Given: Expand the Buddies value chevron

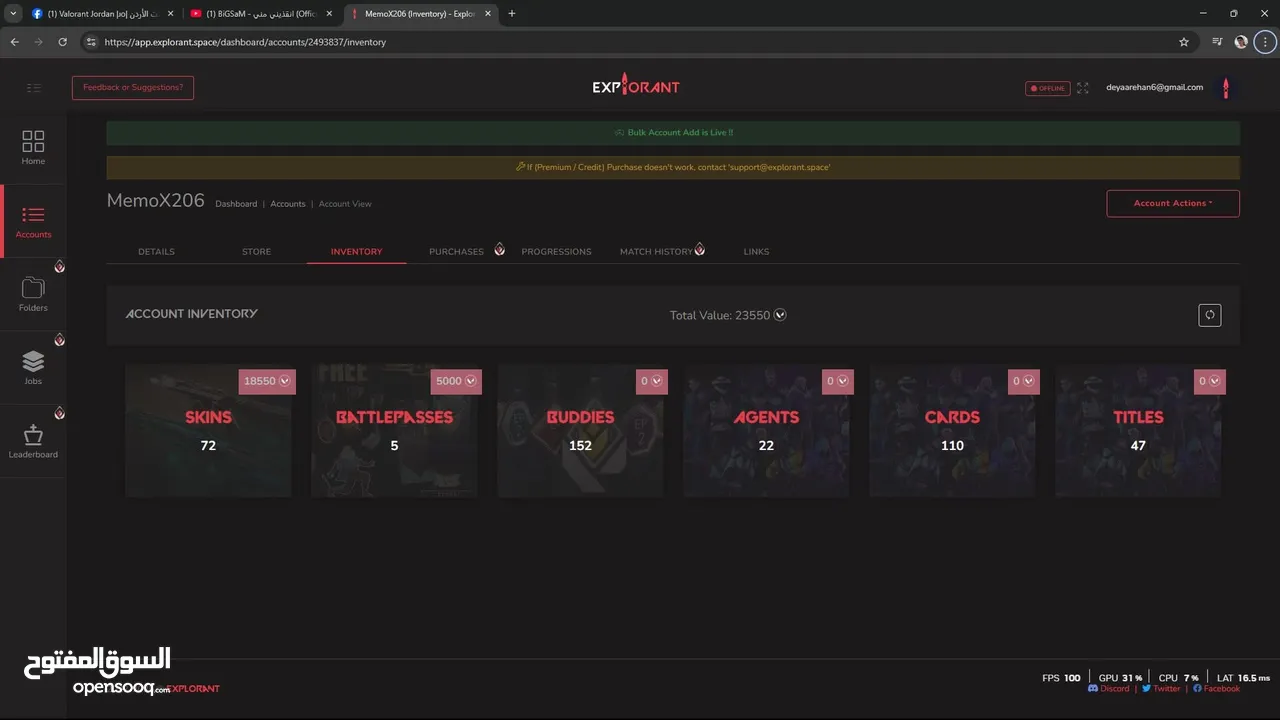Looking at the screenshot, I should point(657,381).
